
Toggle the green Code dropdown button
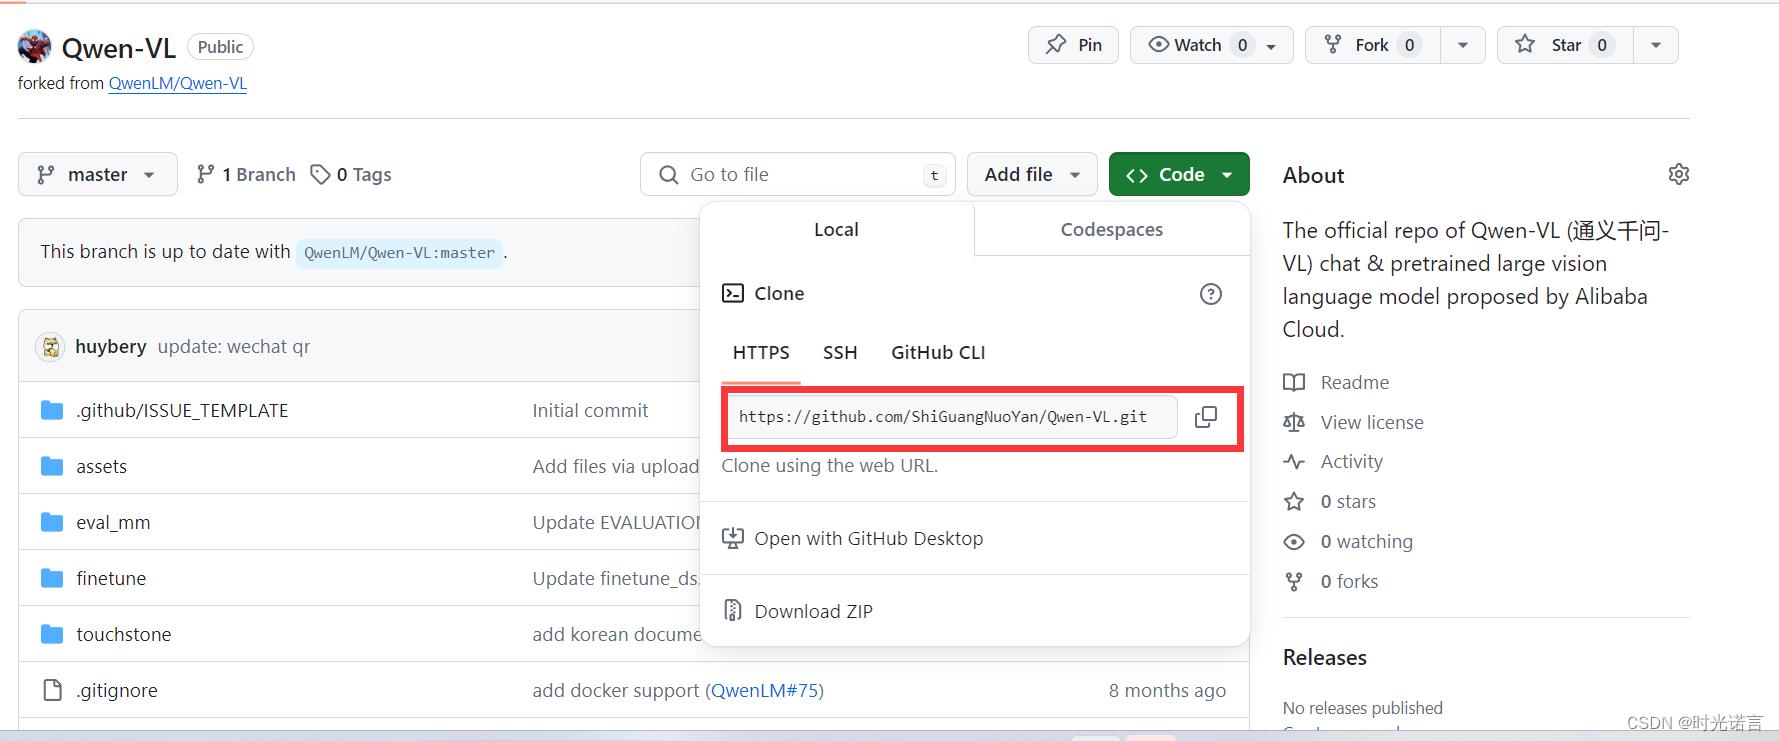tap(1179, 174)
